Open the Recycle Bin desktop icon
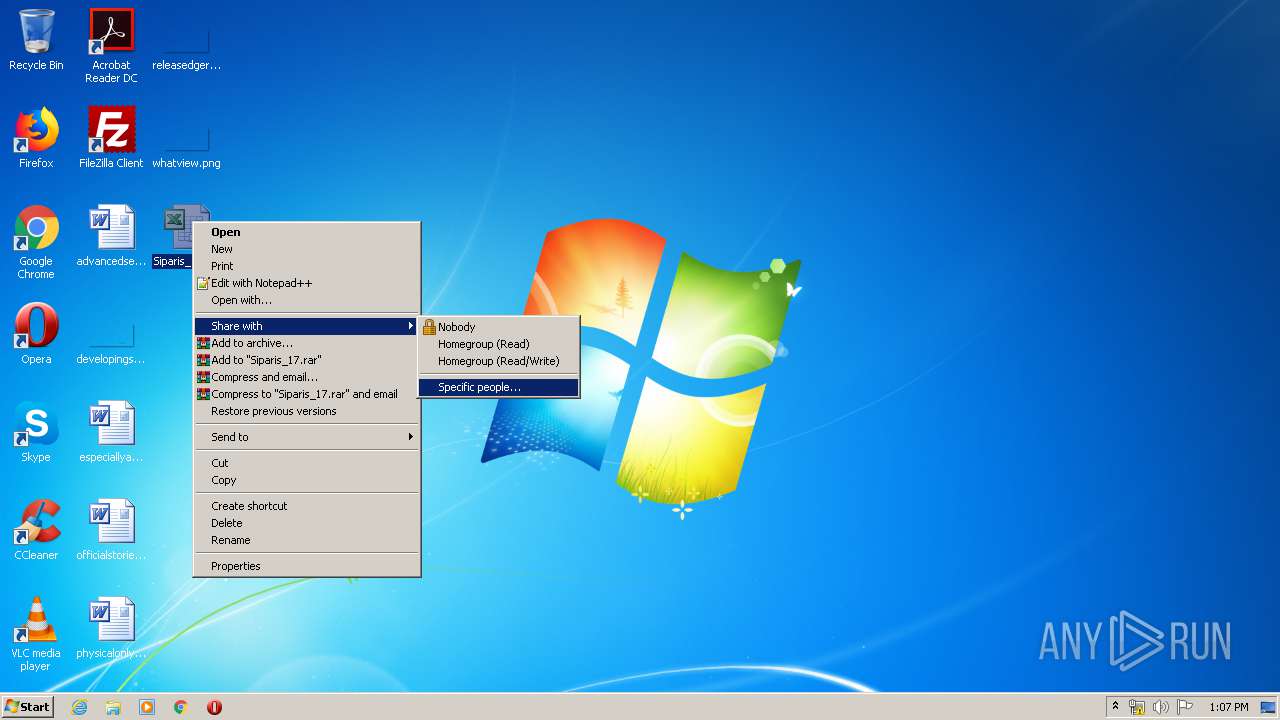Viewport: 1280px width, 720px height. (x=36, y=41)
